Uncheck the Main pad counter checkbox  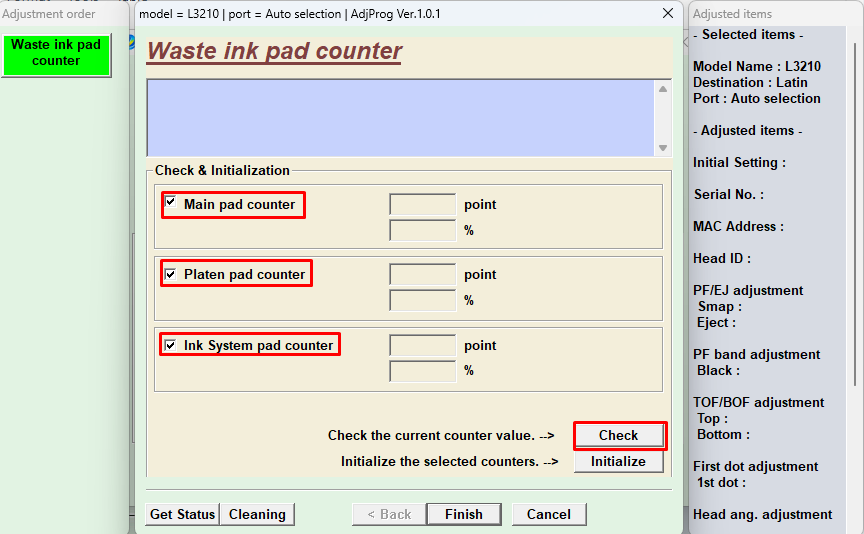[171, 203]
